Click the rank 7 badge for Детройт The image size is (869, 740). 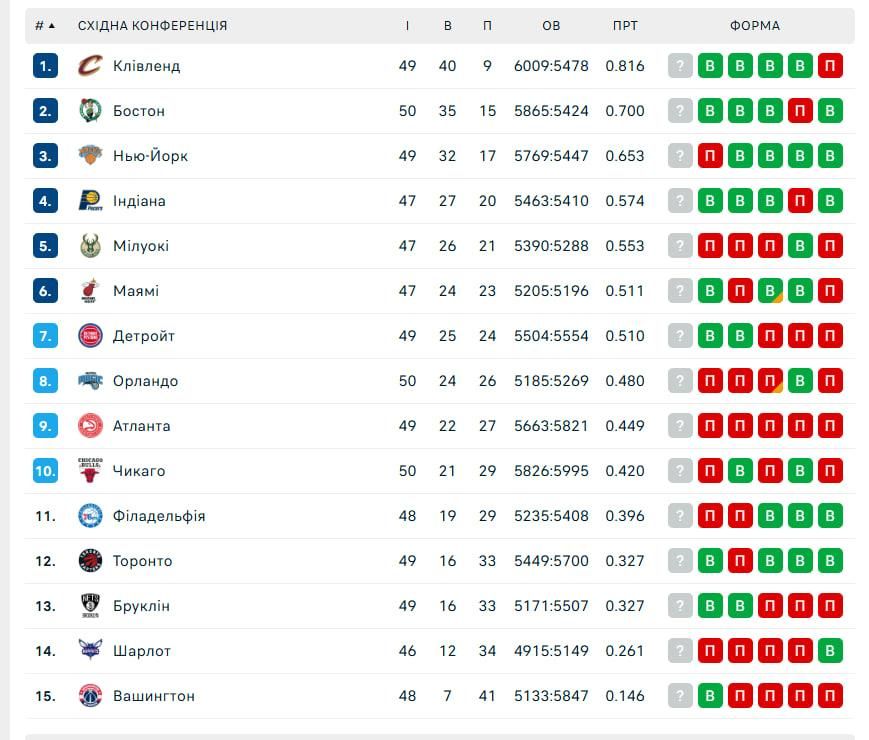pyautogui.click(x=45, y=336)
